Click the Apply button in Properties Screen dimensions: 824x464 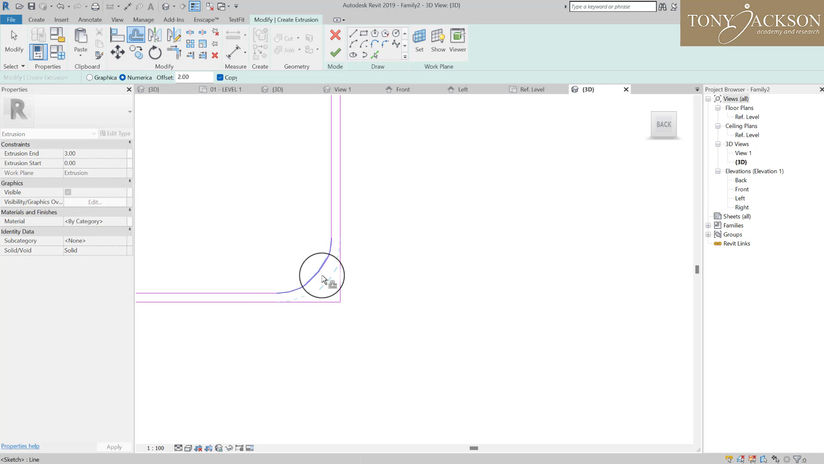(114, 447)
